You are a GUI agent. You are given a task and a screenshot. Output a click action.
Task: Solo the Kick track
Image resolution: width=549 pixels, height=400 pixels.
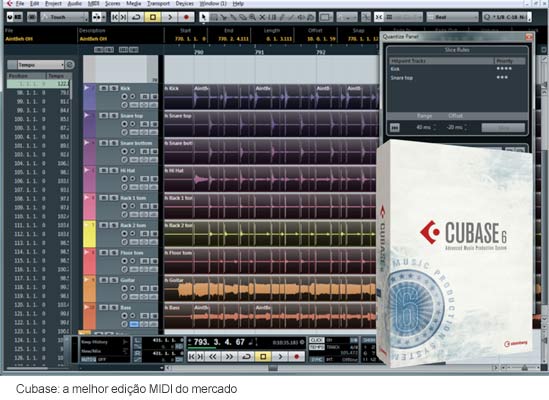114,88
